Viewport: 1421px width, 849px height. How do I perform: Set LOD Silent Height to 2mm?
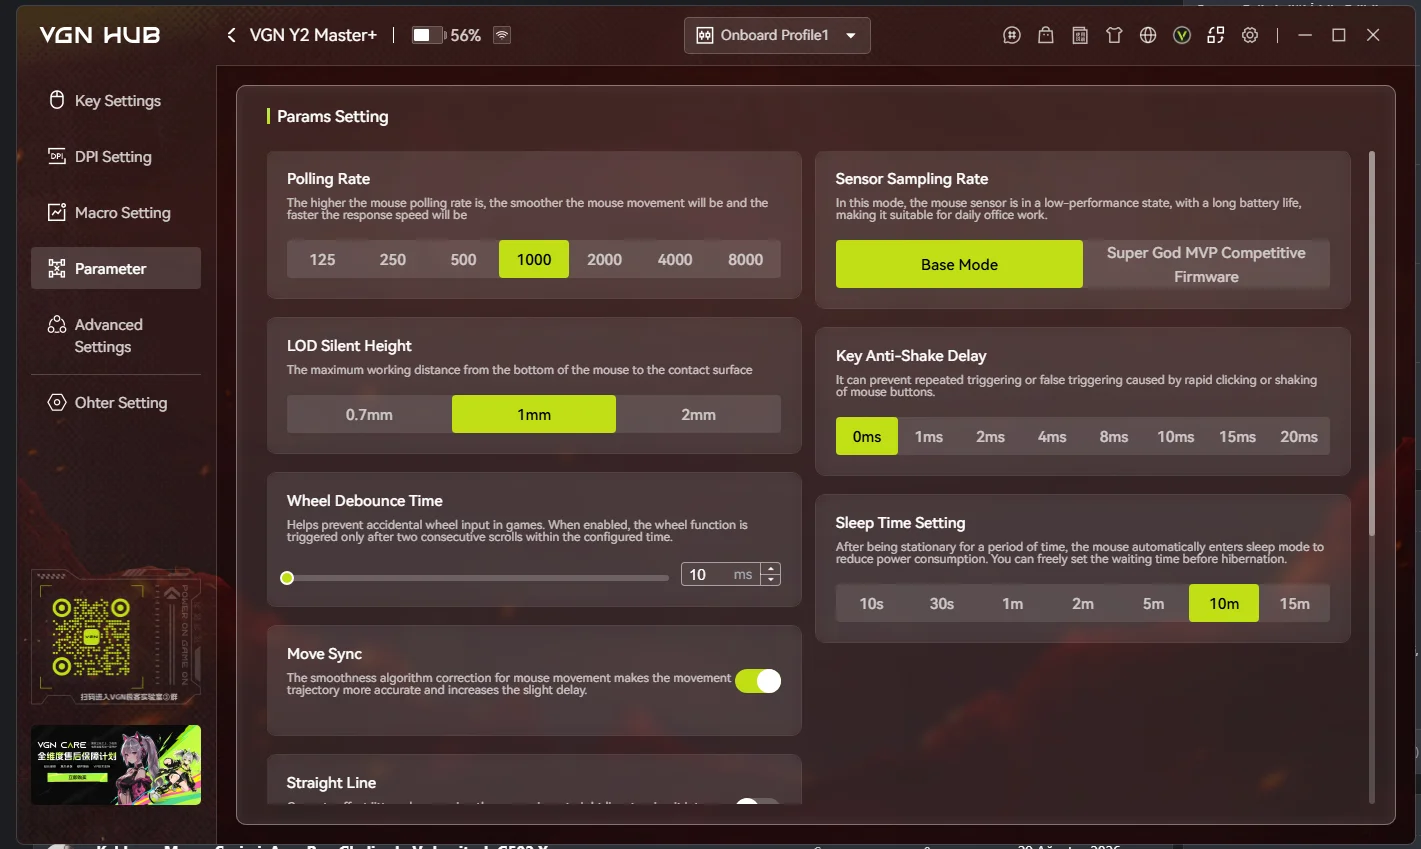698,414
